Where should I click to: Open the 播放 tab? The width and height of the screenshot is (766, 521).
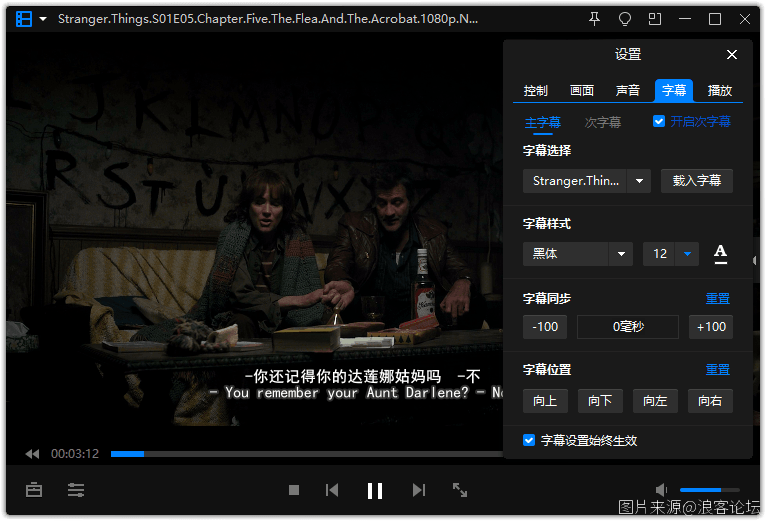pyautogui.click(x=720, y=90)
